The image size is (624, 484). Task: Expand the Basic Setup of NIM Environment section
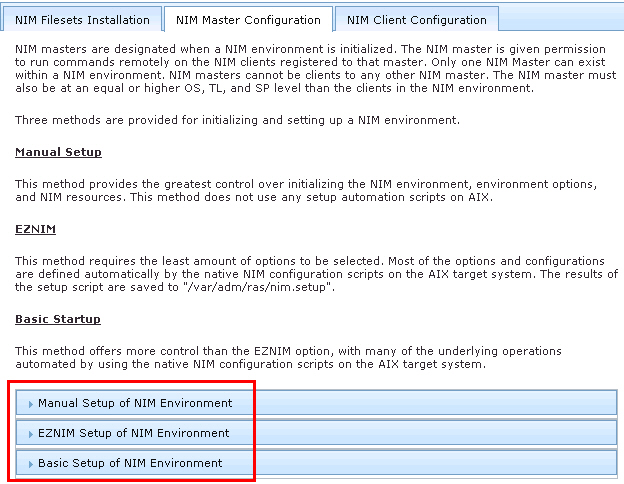click(130, 463)
